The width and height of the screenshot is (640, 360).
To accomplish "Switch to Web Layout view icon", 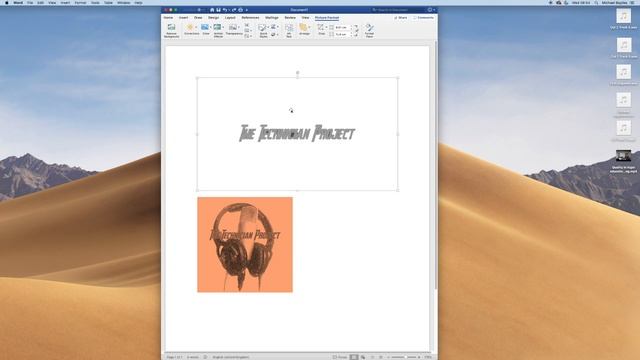I will (x=363, y=357).
